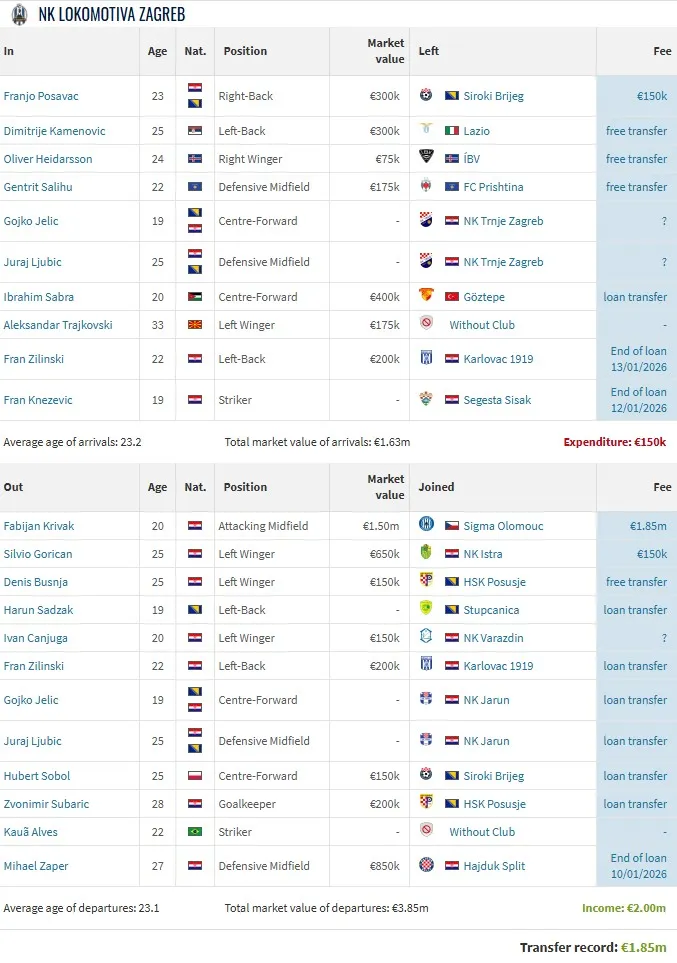Click the loan transfer fee for Ibrahim Sabra

click(x=635, y=297)
